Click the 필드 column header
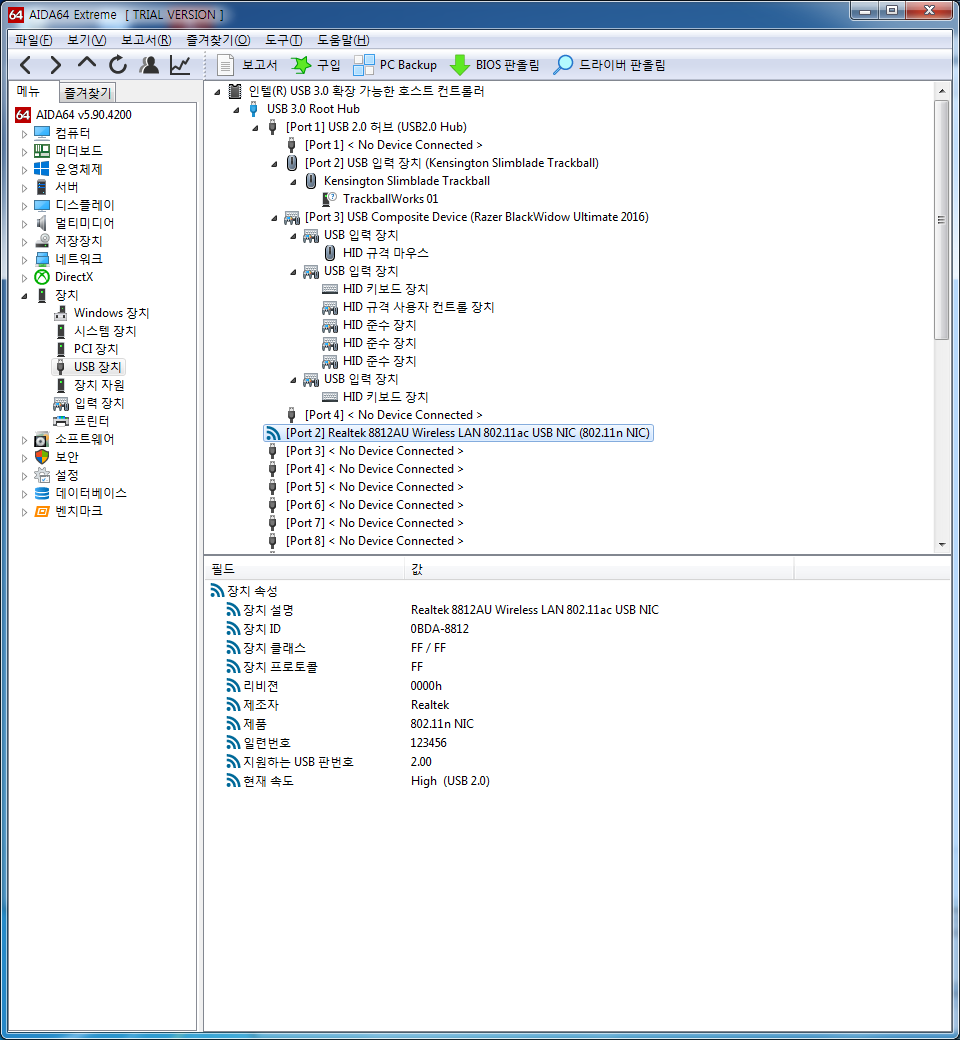Viewport: 960px width, 1040px height. [305, 569]
